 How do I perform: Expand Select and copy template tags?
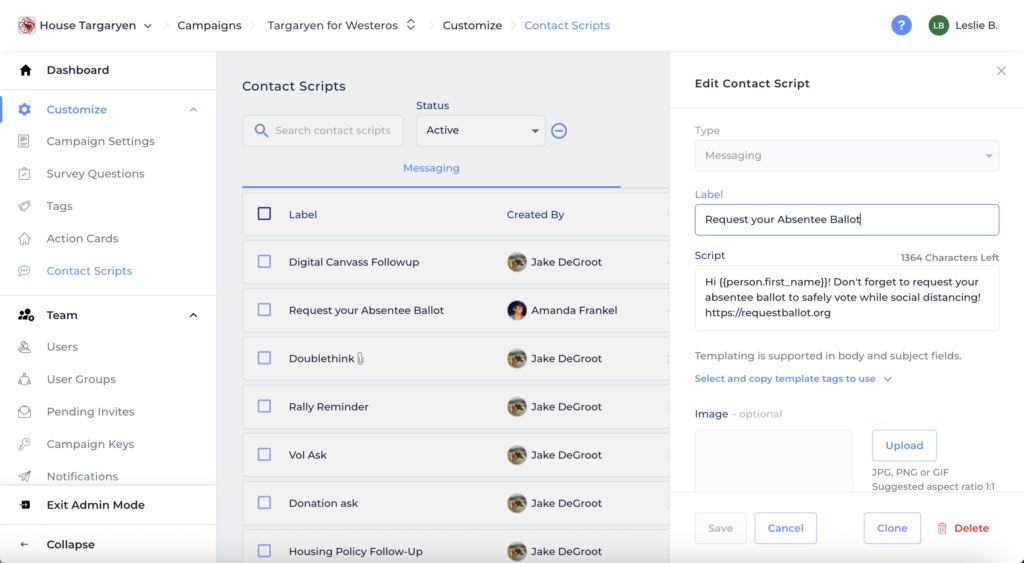pos(793,379)
